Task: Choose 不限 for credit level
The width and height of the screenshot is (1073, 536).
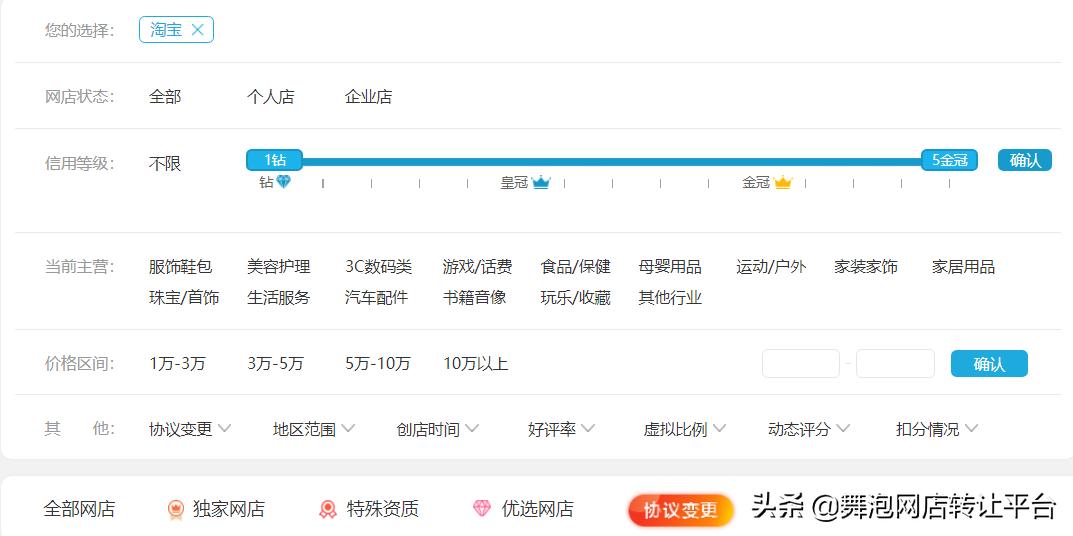Action: click(x=165, y=164)
